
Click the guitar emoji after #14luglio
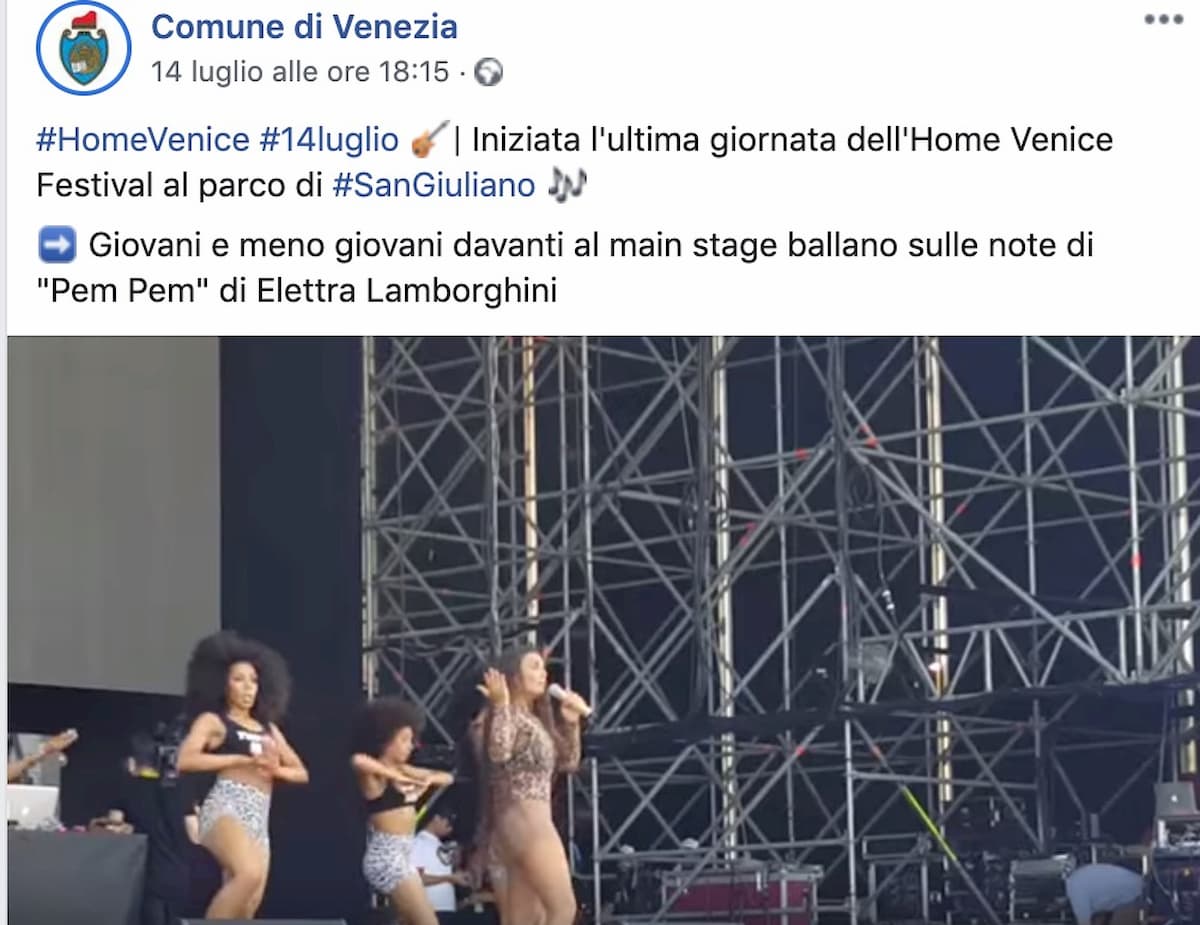tap(427, 138)
